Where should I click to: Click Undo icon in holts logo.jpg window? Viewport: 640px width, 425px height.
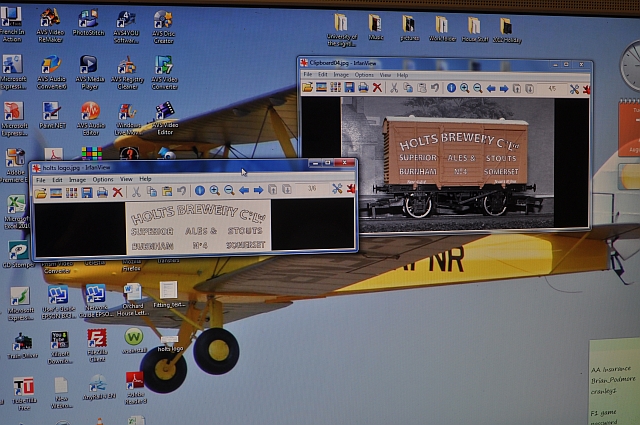[182, 191]
